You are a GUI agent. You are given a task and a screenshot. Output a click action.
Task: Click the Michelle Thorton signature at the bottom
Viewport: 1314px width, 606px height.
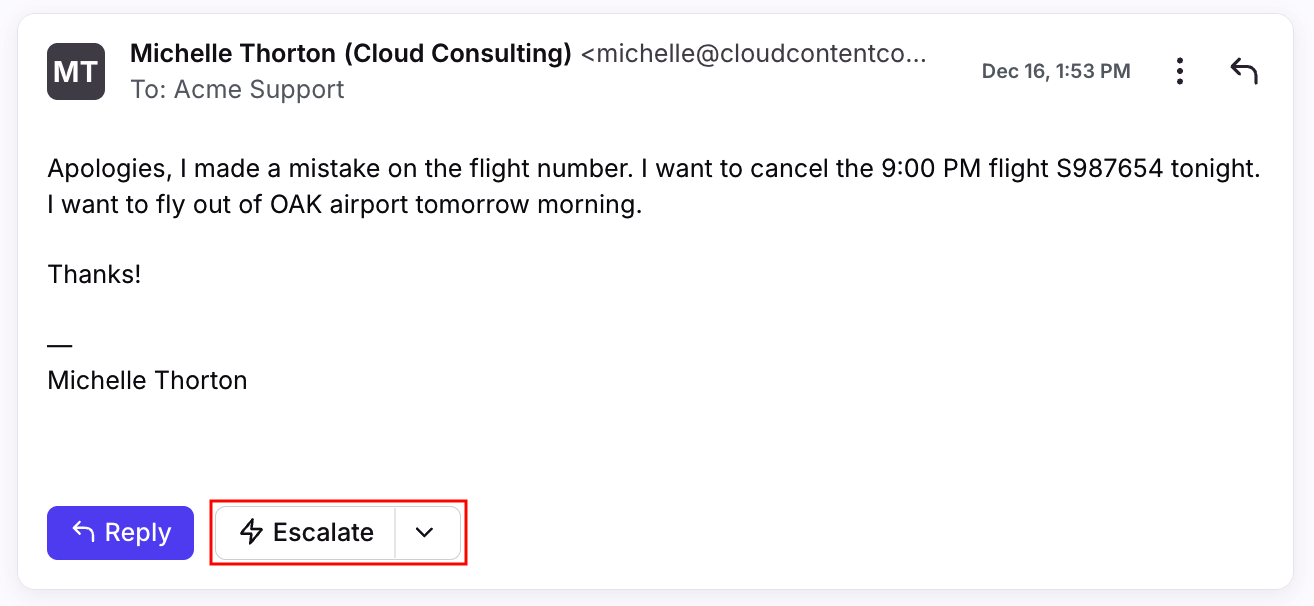point(147,381)
